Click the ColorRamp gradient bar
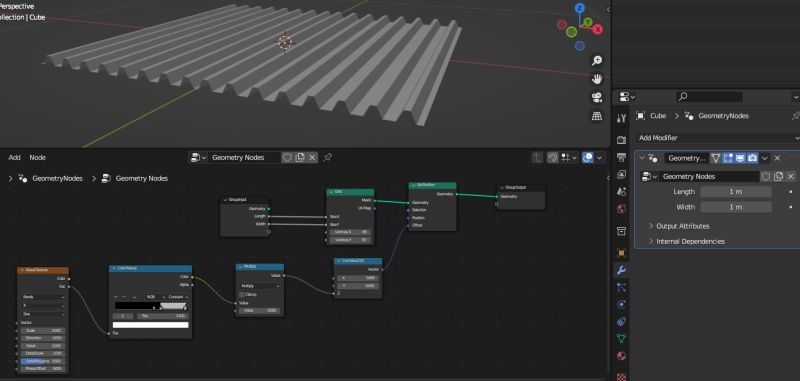This screenshot has width=800, height=381. click(x=150, y=306)
